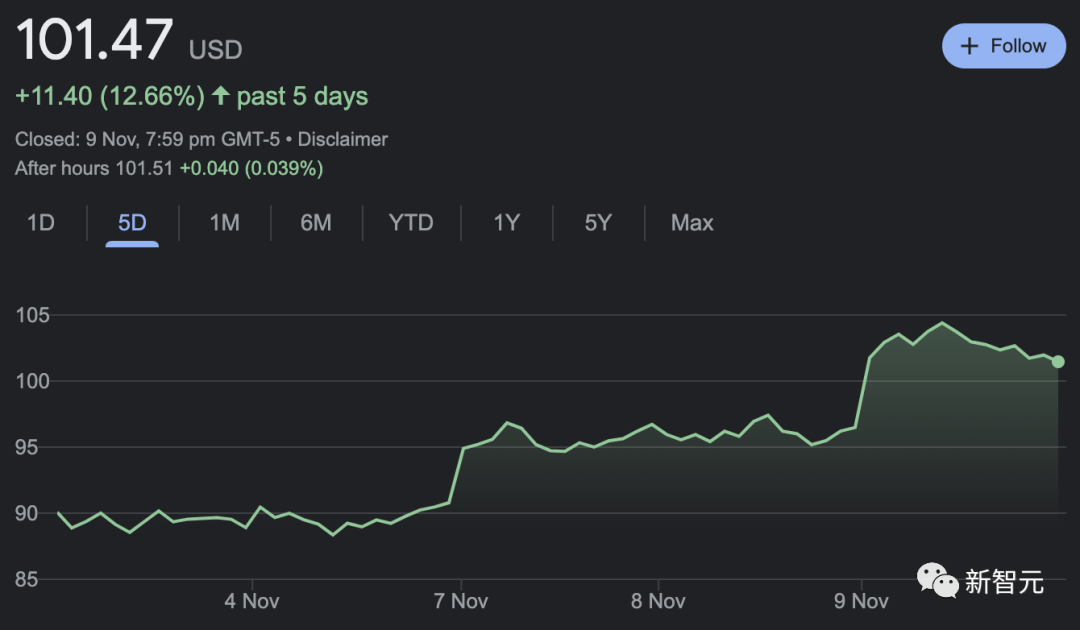Click the 105 y-axis value label
Screen dimensions: 1080x630
coord(32,316)
